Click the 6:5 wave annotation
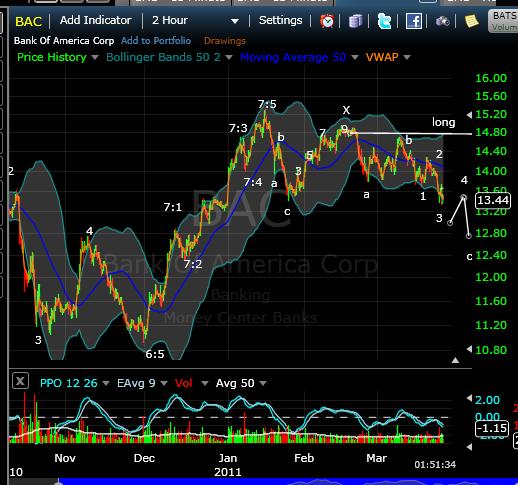This screenshot has height=485, width=518. [x=155, y=354]
